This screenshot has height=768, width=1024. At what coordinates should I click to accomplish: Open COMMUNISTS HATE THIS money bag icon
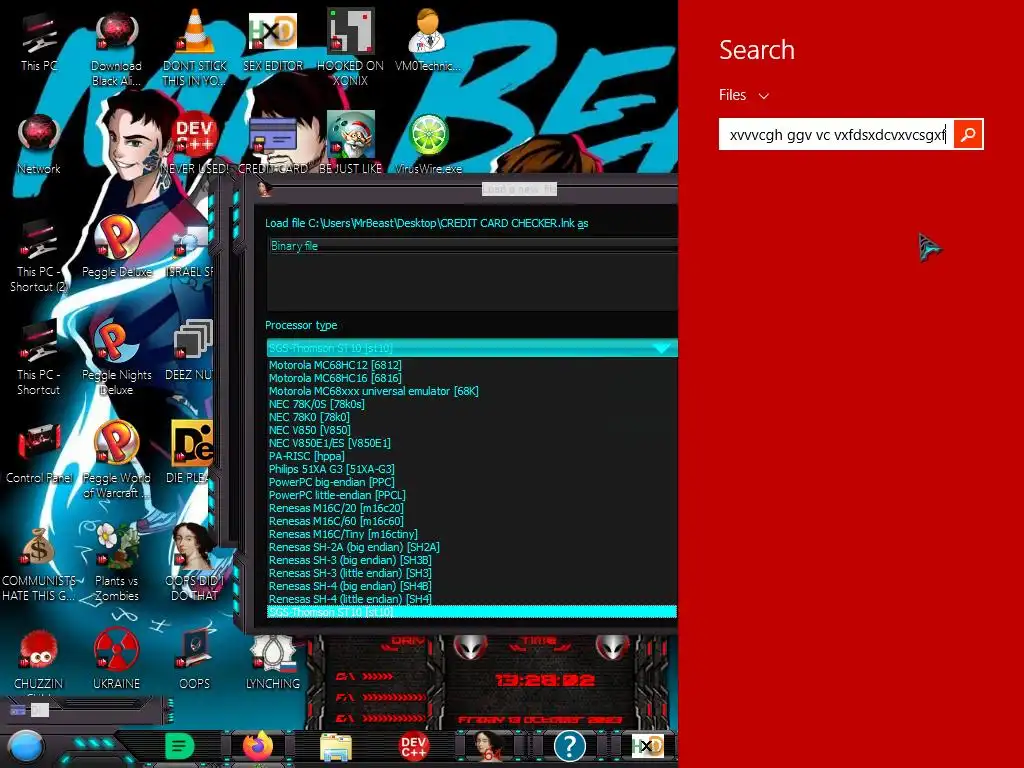pyautogui.click(x=39, y=565)
